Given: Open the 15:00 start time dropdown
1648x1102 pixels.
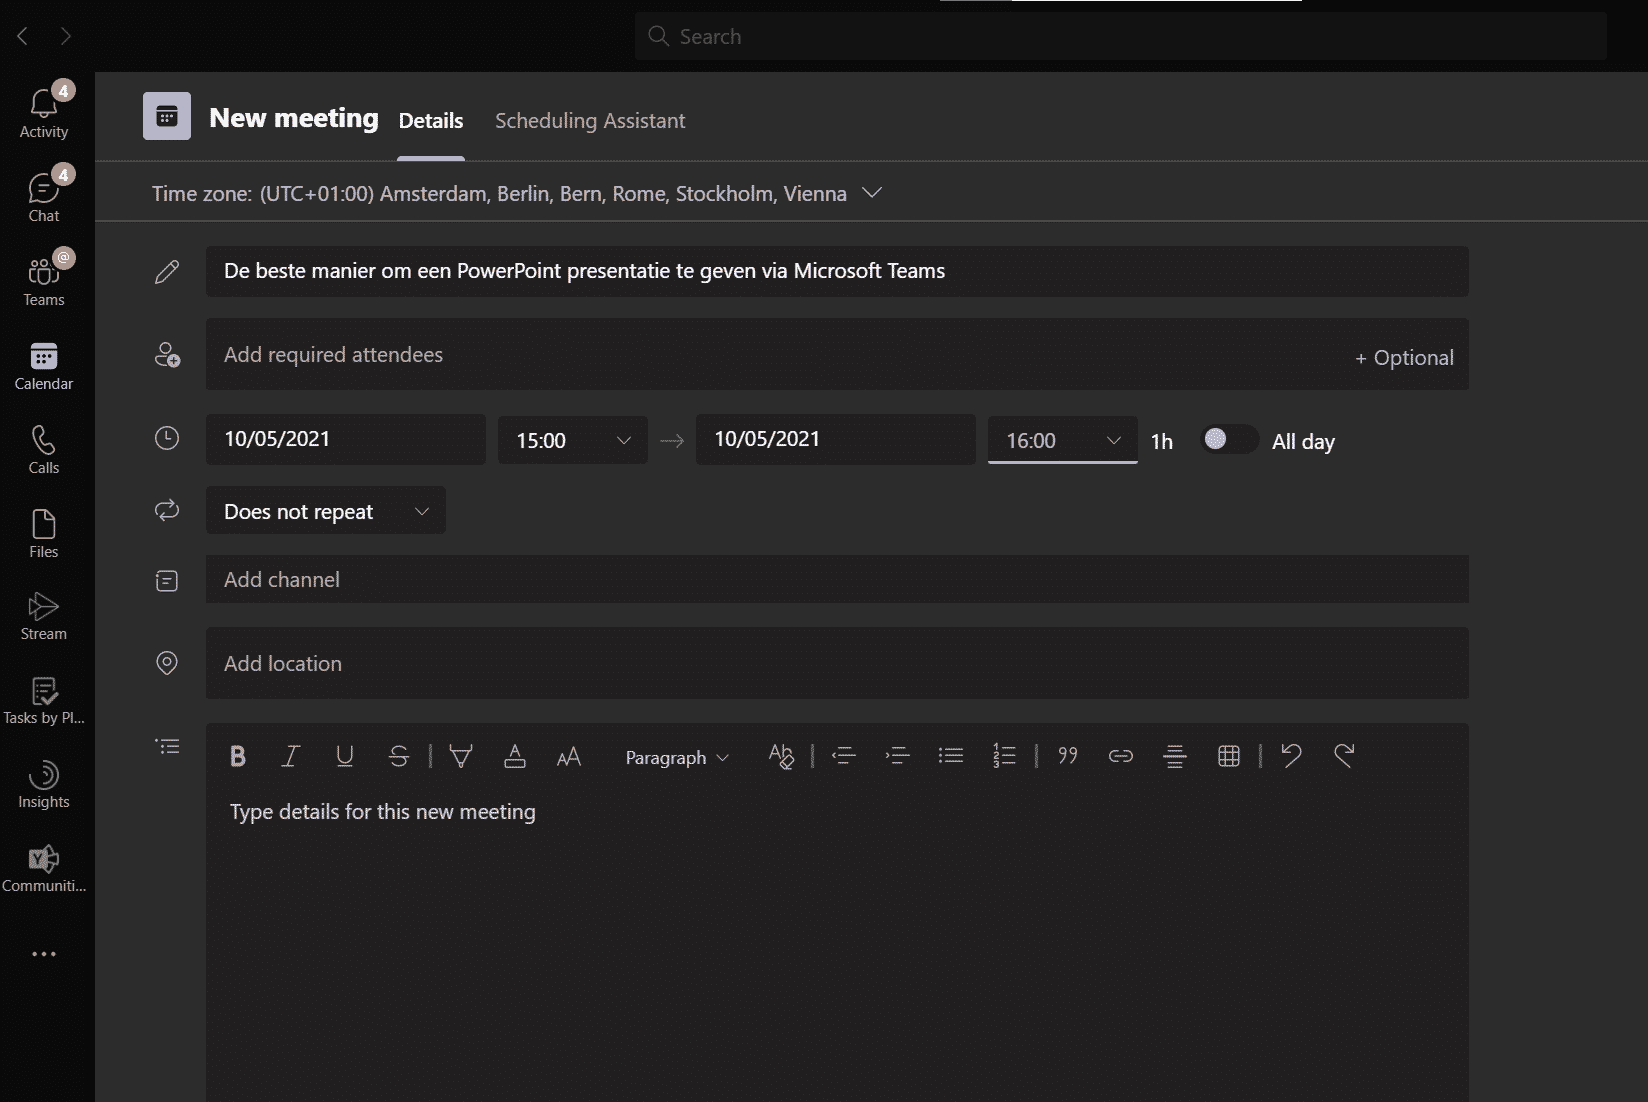Looking at the screenshot, I should [573, 440].
